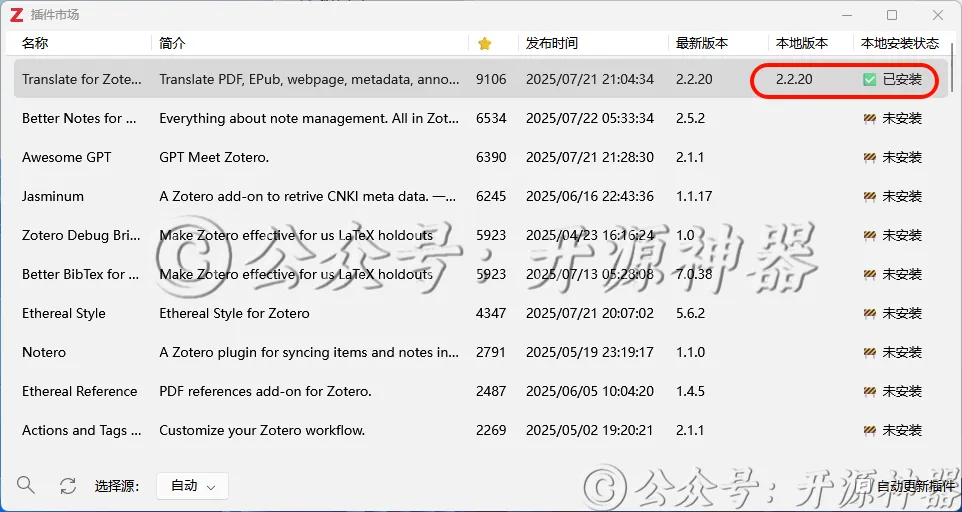Minimize the 插件市场 window
Image resolution: width=962 pixels, height=512 pixels.
pos(847,15)
